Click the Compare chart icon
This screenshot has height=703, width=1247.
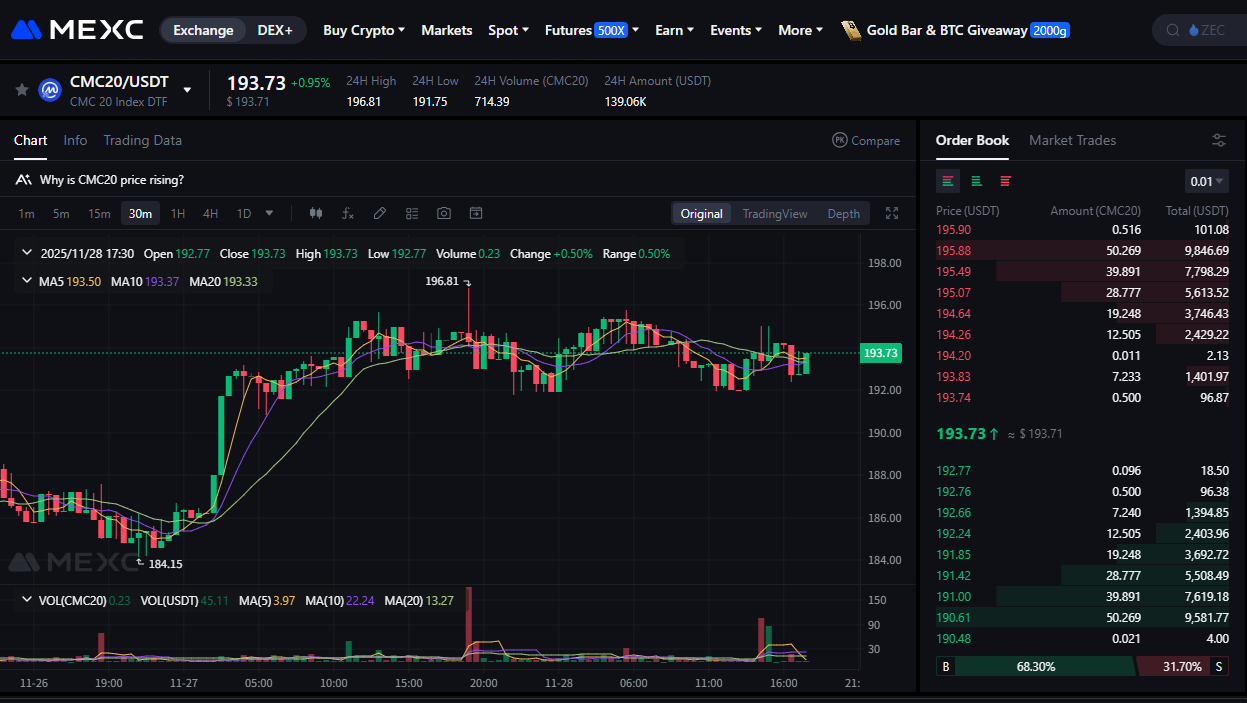[866, 141]
